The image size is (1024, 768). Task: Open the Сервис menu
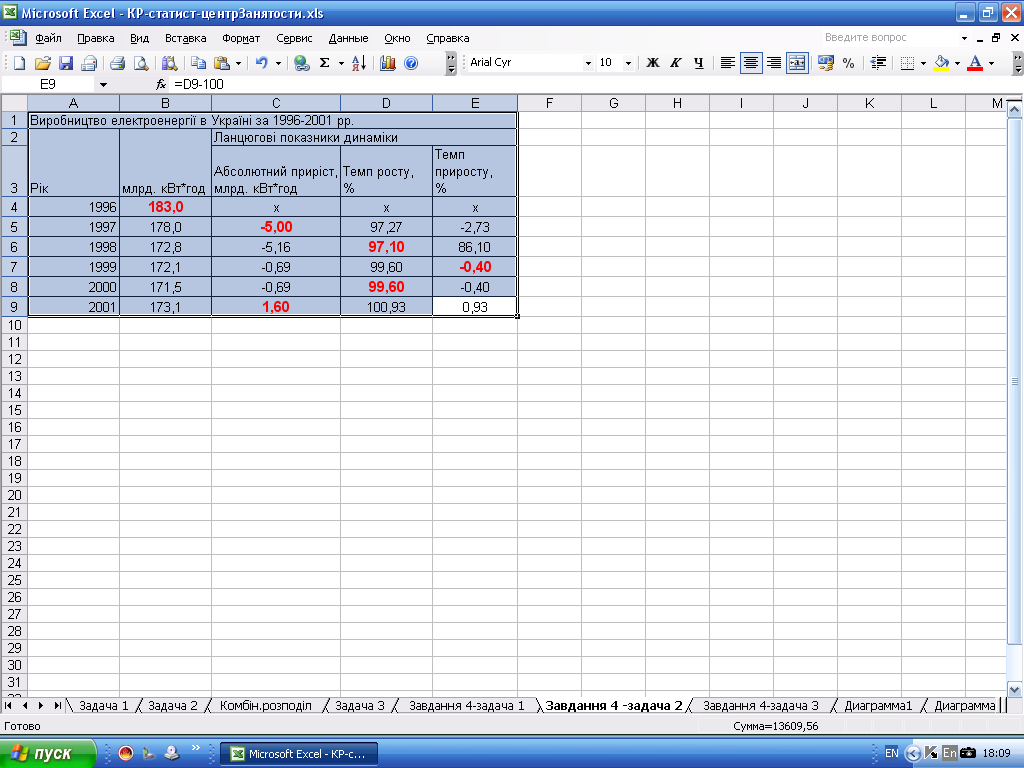(294, 38)
